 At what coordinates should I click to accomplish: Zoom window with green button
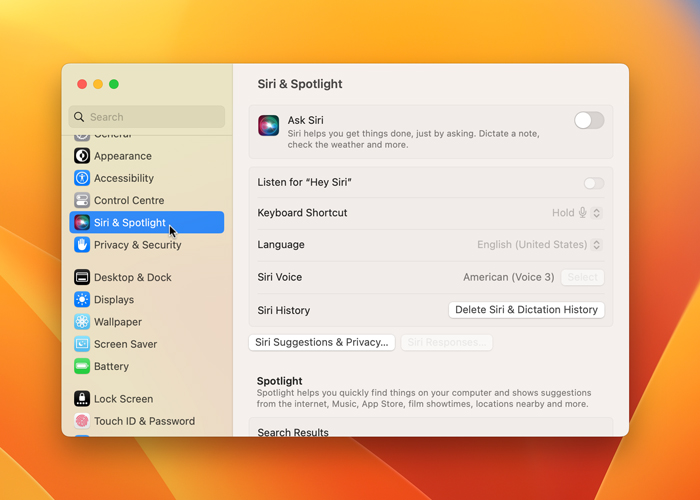pyautogui.click(x=114, y=84)
